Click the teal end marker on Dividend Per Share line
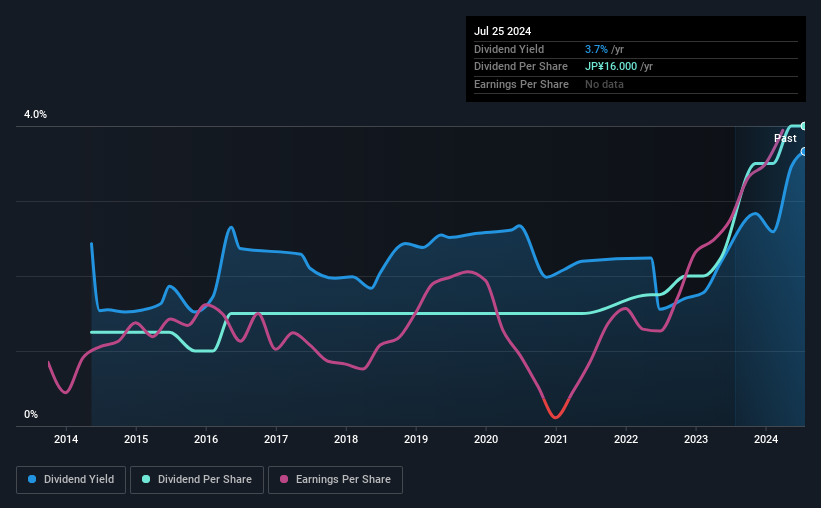Screen dimensions: 821x508 [804, 126]
